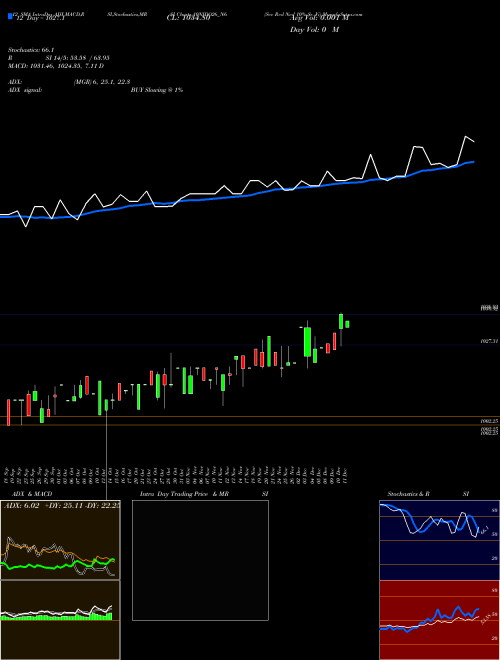Image resolution: width=500 pixels, height=660 pixels.
Task: Click the MACD values line
Action: (56, 66)
